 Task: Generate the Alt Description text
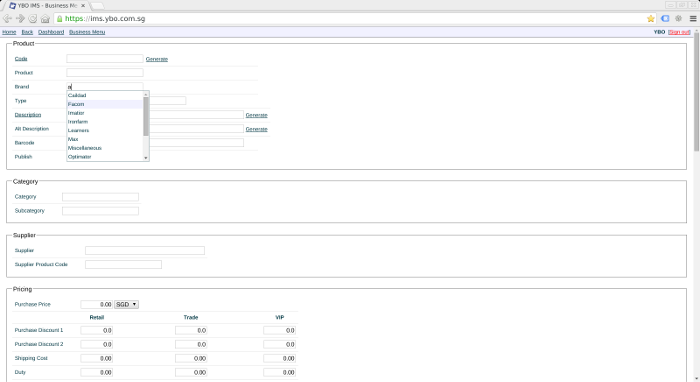[x=257, y=129]
